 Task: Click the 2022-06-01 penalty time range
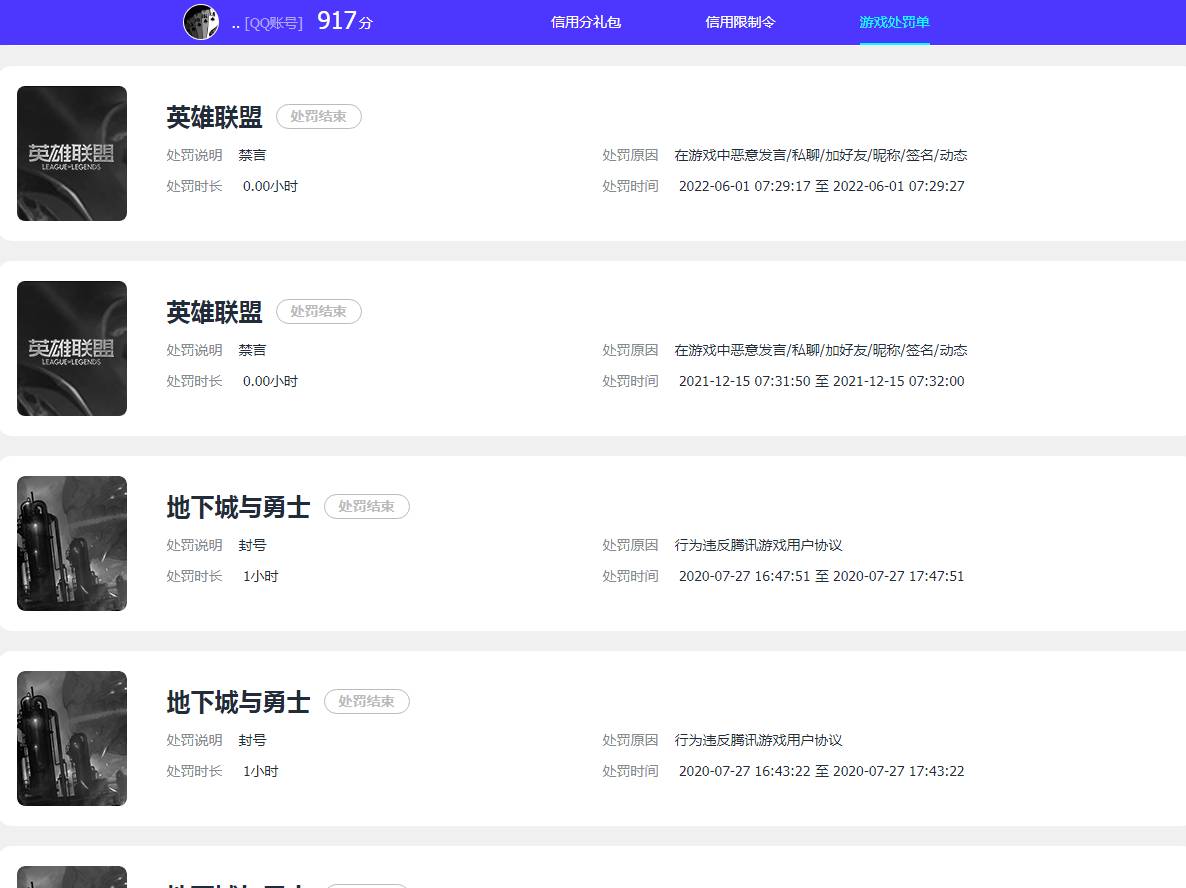[821, 186]
